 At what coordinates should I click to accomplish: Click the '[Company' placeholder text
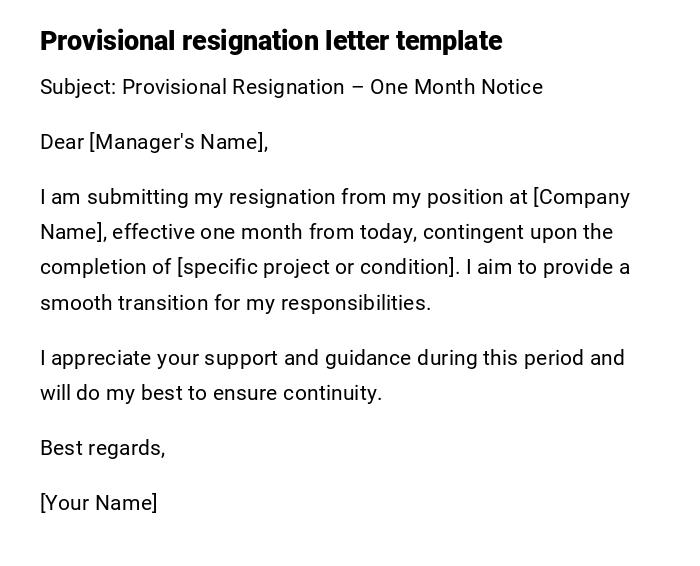582,197
